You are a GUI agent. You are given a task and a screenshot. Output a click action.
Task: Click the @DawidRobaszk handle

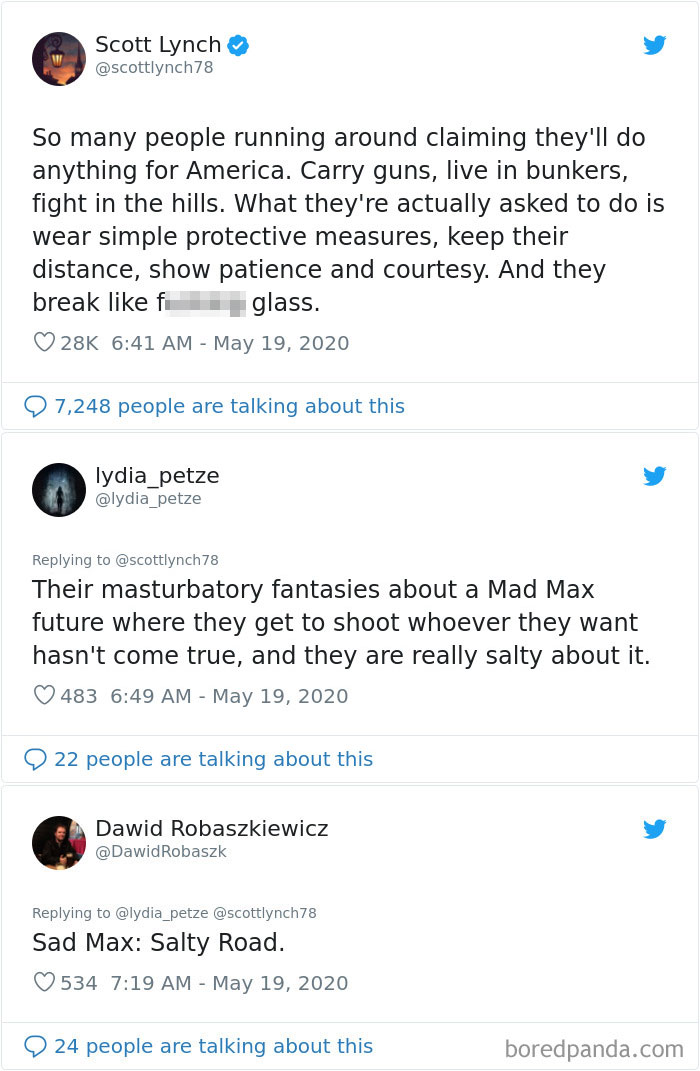click(161, 851)
